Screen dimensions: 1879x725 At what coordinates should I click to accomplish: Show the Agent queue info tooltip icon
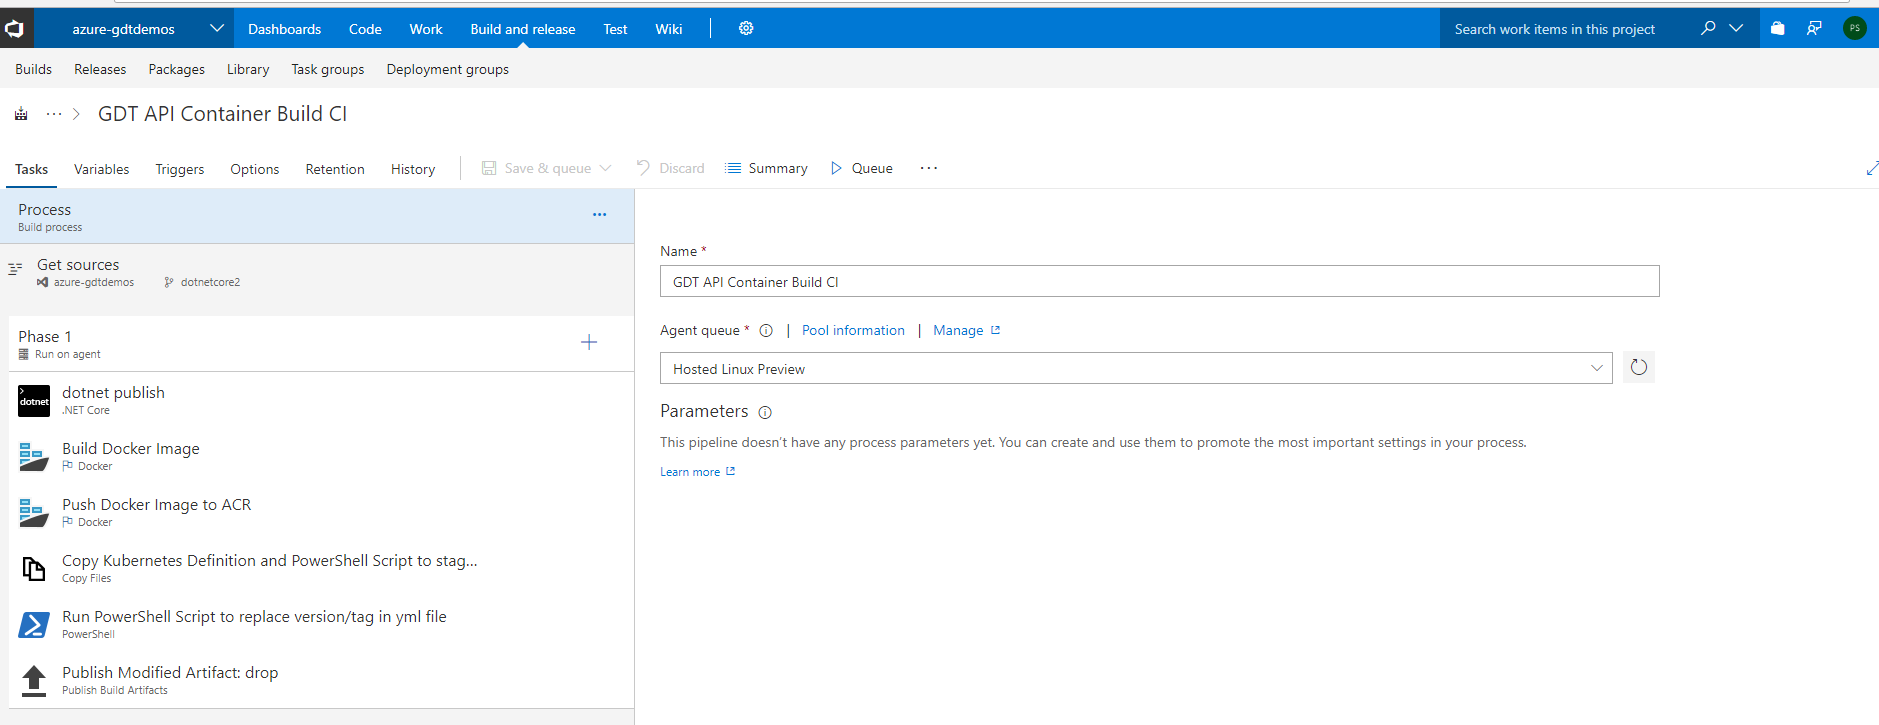pos(766,331)
